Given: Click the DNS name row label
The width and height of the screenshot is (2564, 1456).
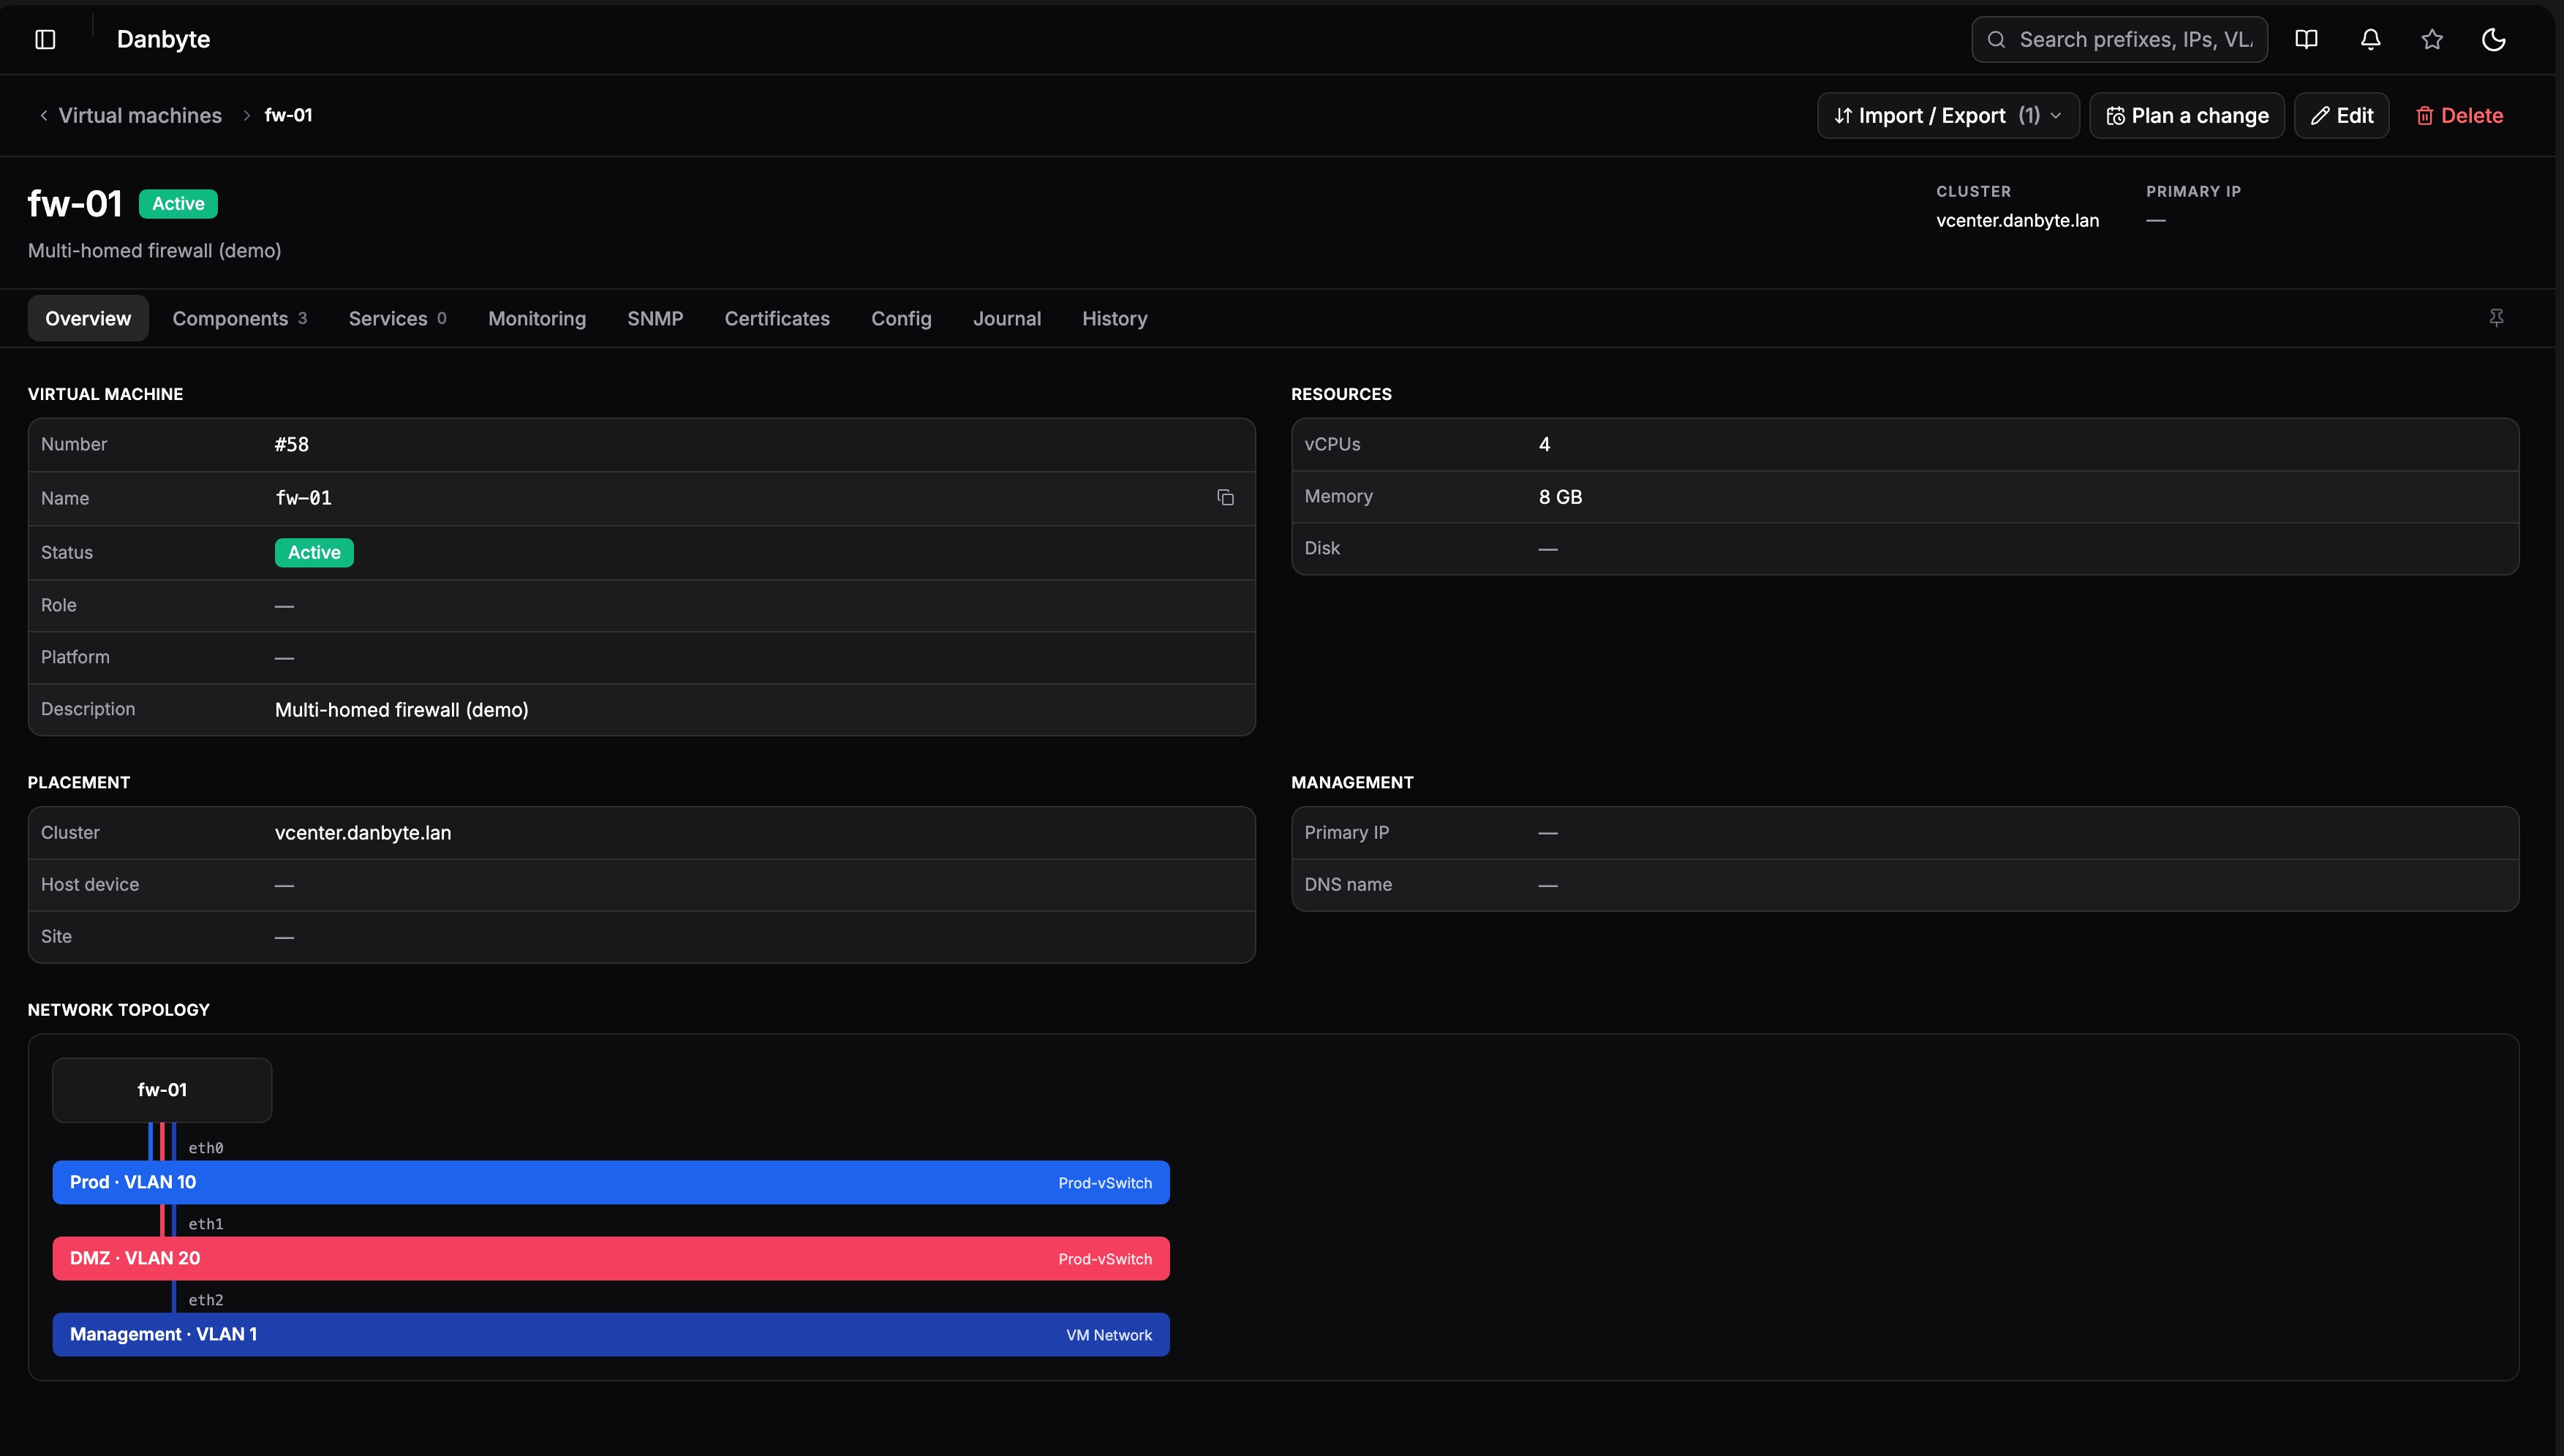Looking at the screenshot, I should (x=1348, y=885).
